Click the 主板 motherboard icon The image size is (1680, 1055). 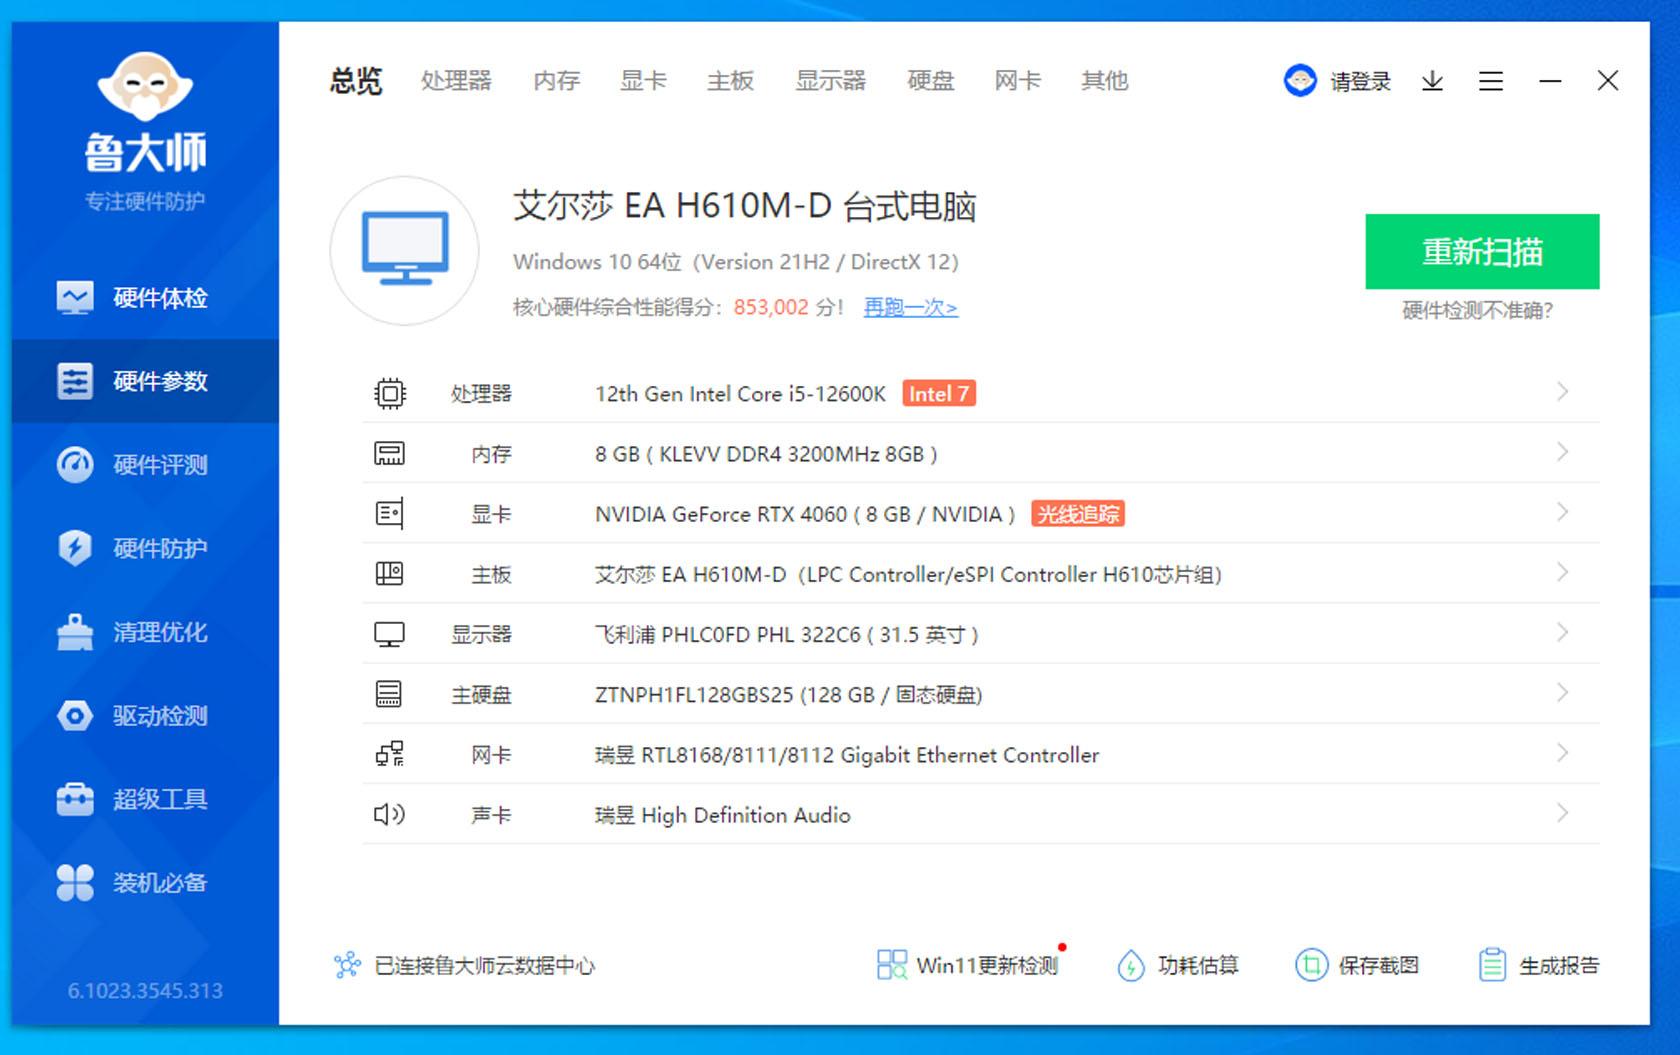tap(390, 574)
